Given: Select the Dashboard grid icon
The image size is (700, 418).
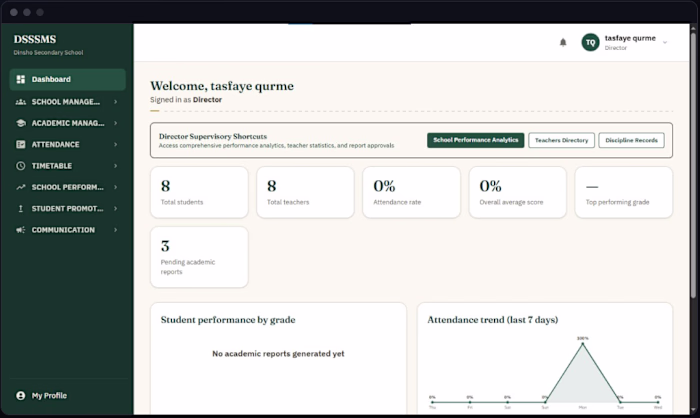Looking at the screenshot, I should 21,79.
